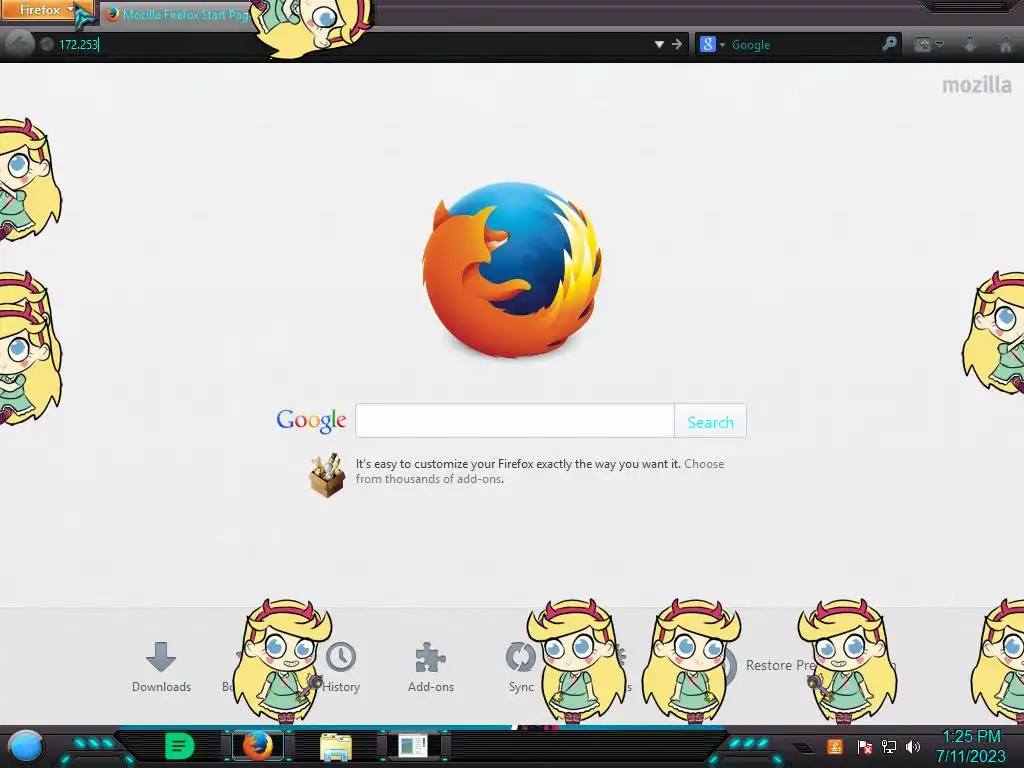Click the magnifier search icon in toolbar
The width and height of the screenshot is (1024, 768).
[889, 44]
